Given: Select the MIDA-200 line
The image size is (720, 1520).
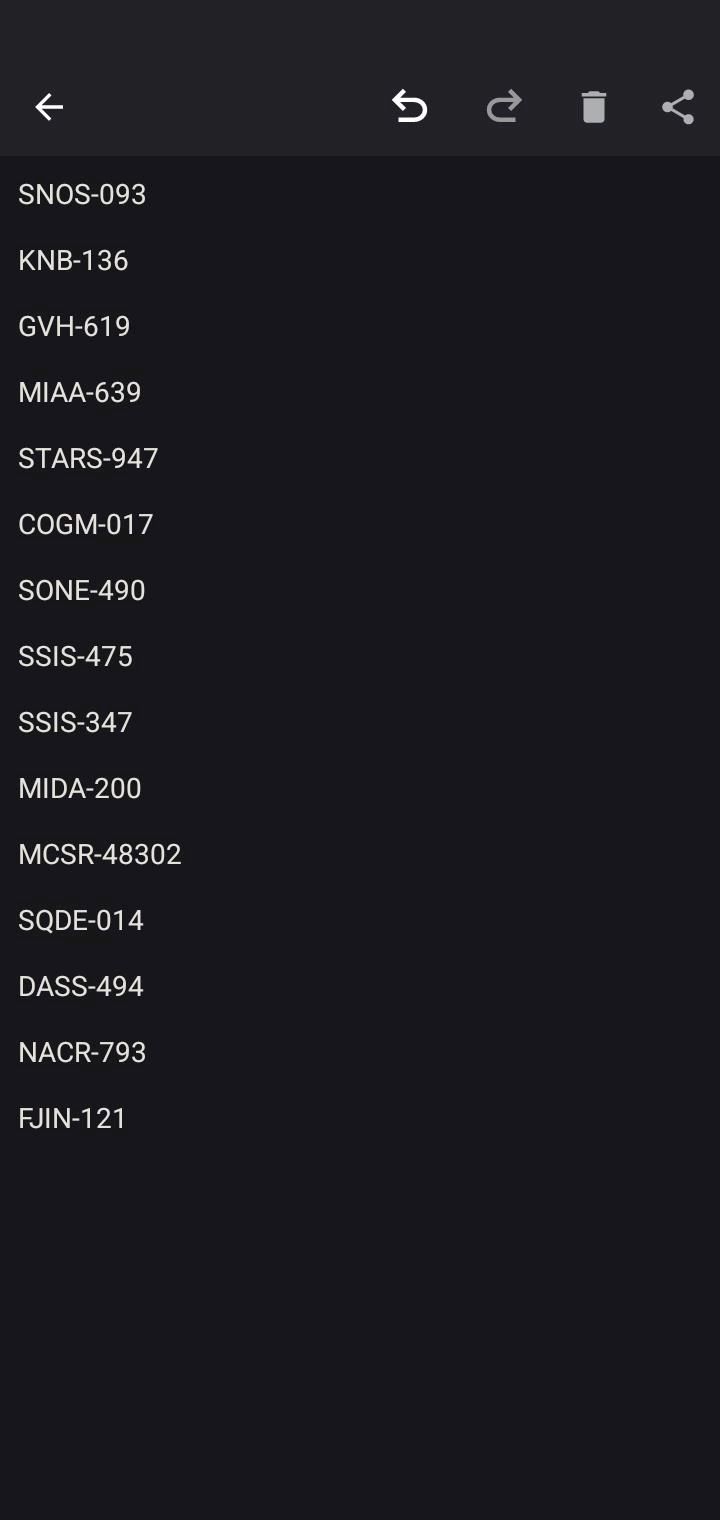Looking at the screenshot, I should click(80, 788).
